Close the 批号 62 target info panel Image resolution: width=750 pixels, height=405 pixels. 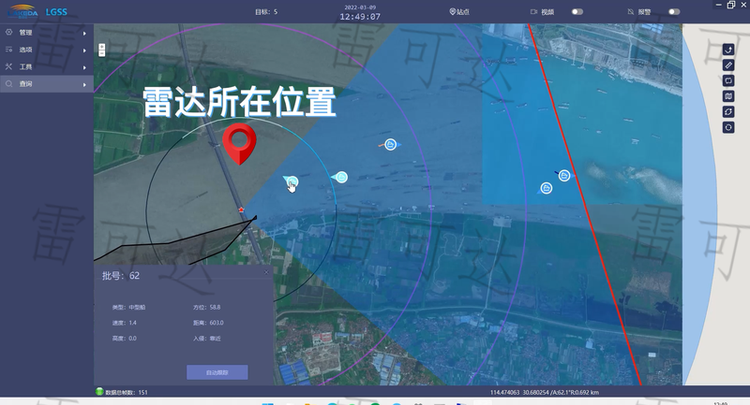pos(266,273)
